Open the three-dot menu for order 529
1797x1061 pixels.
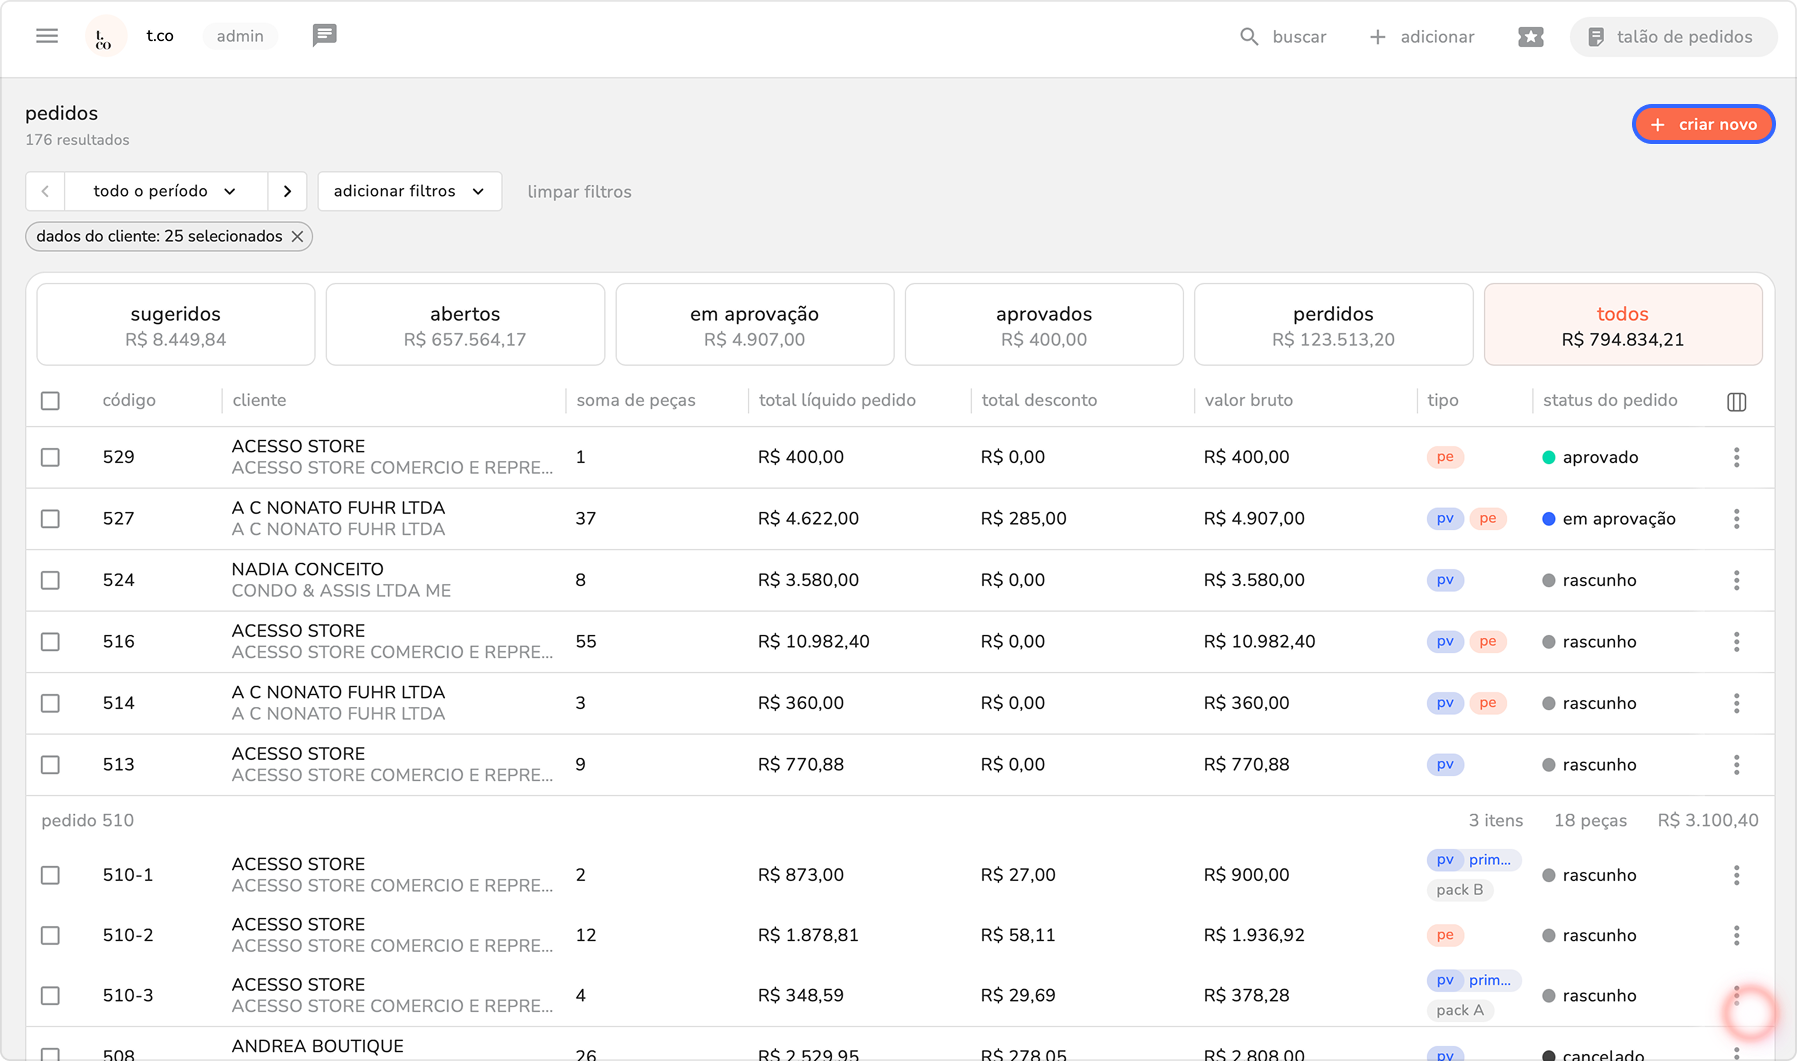click(1736, 457)
